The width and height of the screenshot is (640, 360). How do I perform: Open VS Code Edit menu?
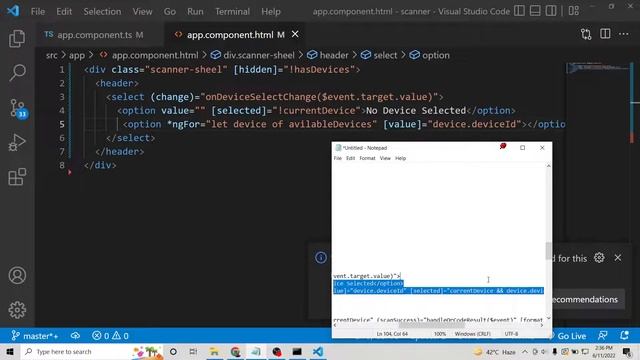click(64, 11)
